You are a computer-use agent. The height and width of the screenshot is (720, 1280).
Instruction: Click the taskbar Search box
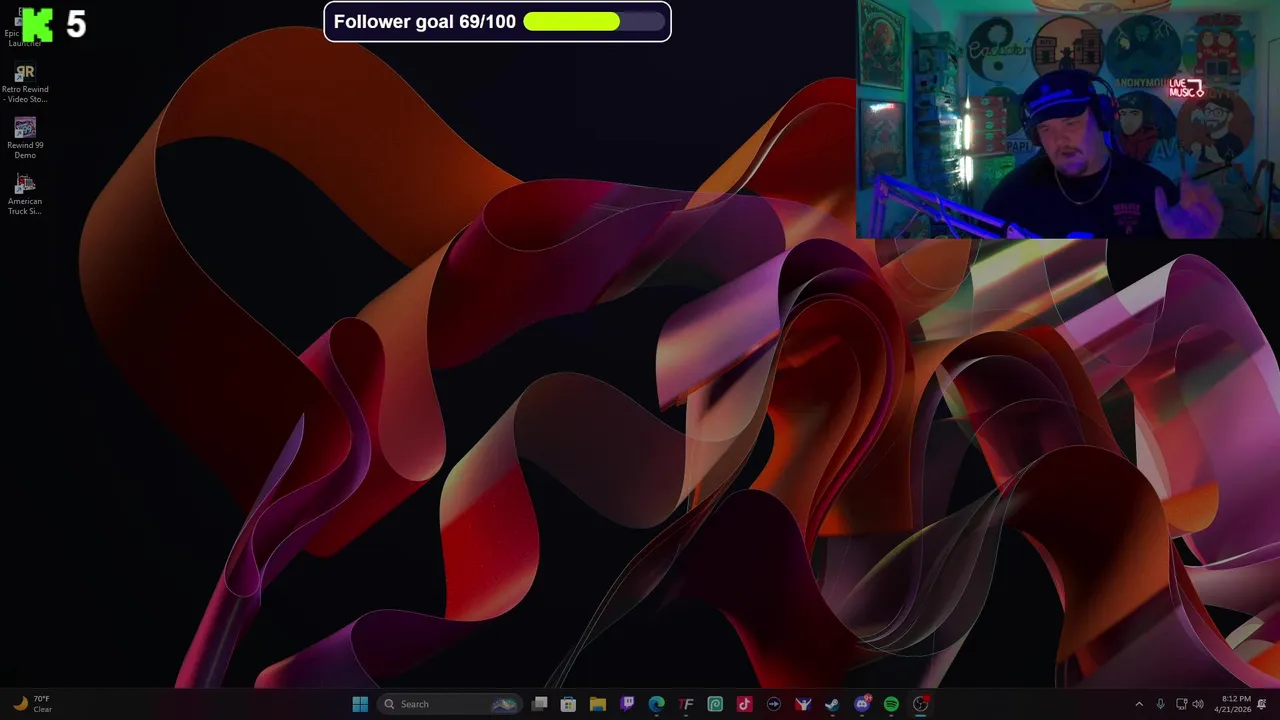coord(450,704)
